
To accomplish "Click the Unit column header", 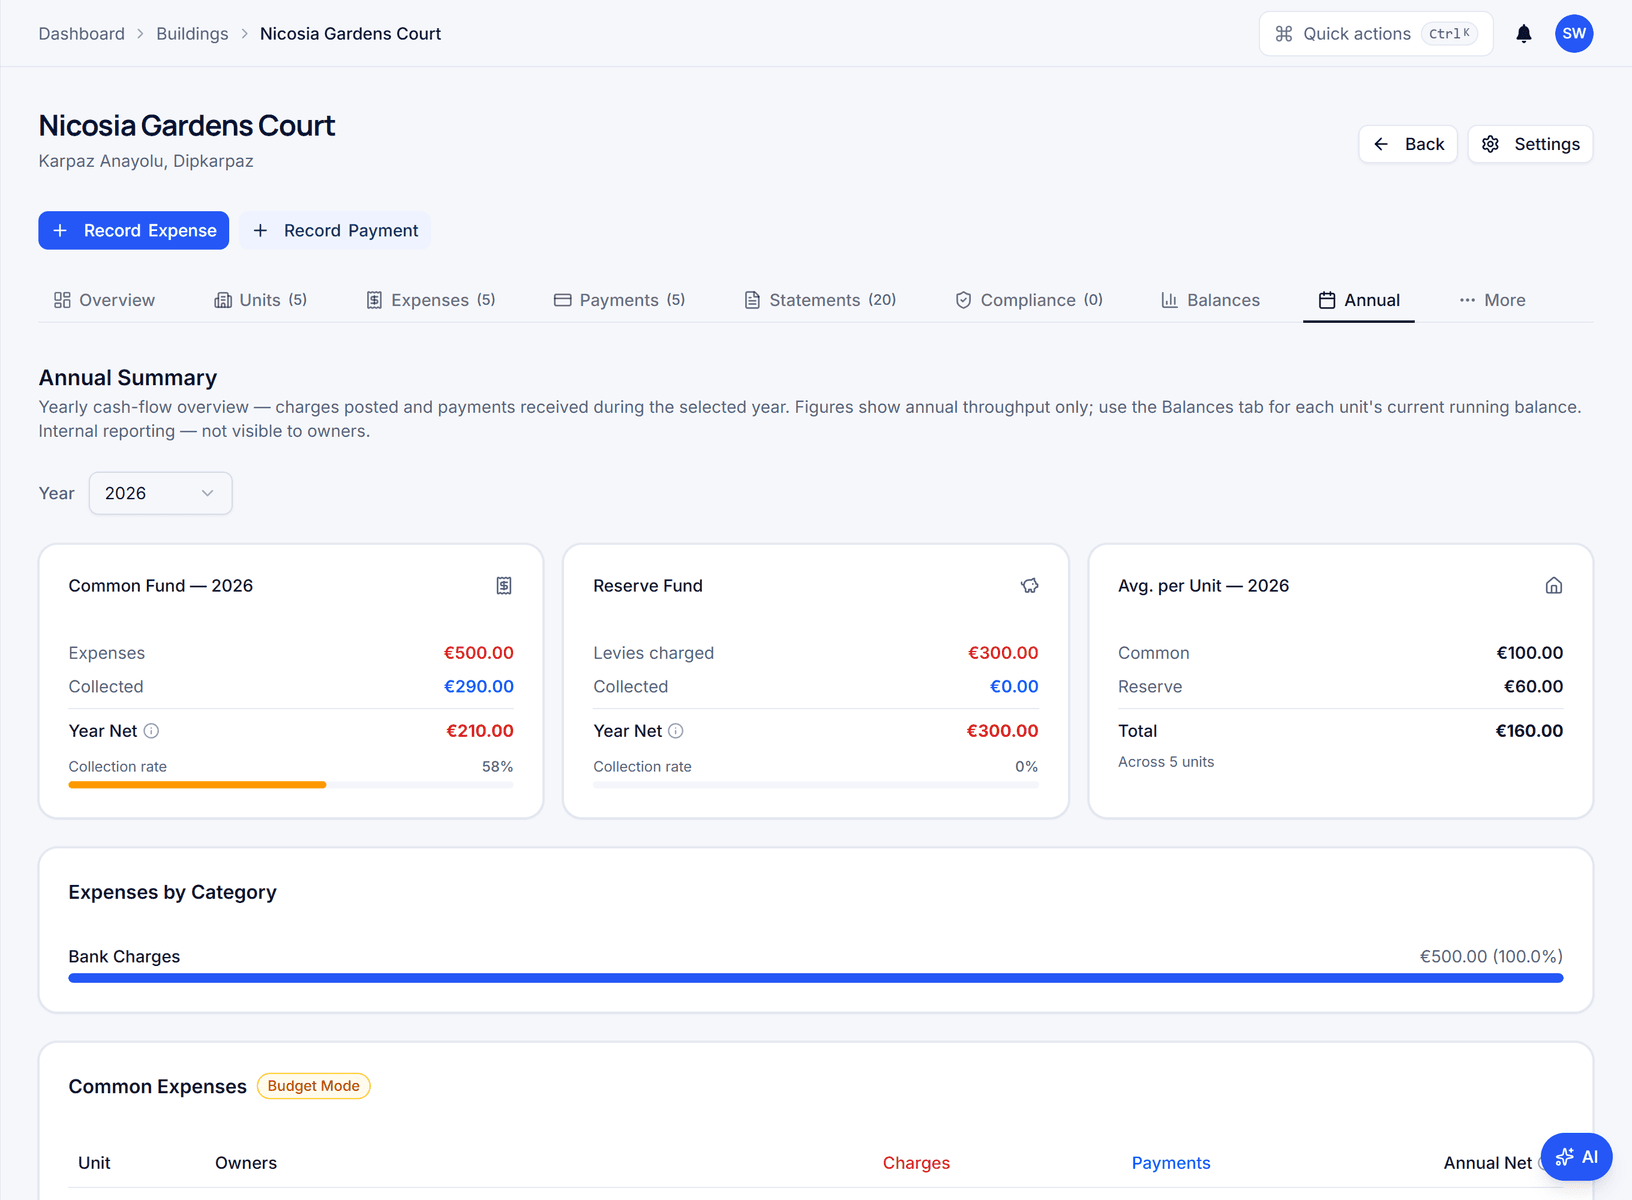I will pos(95,1163).
